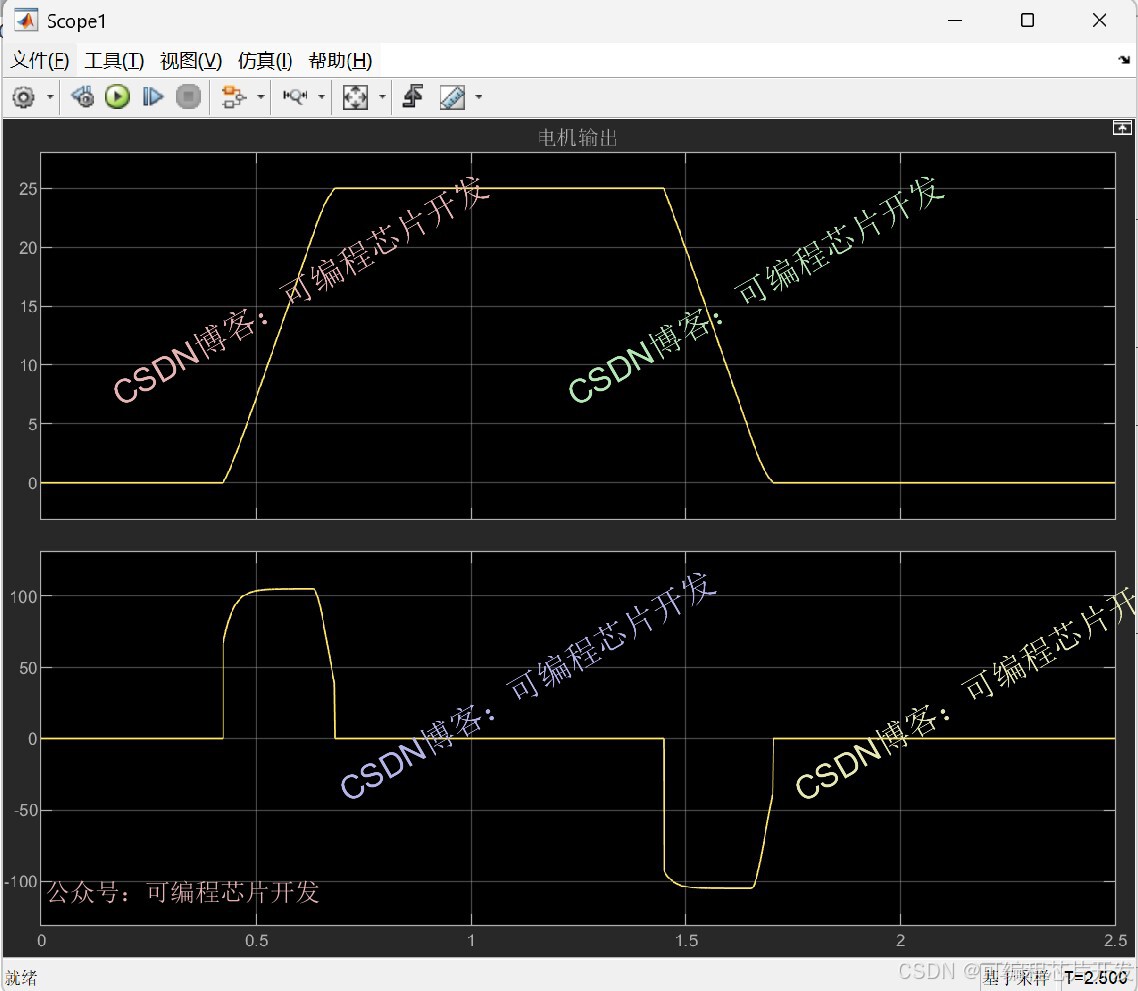The width and height of the screenshot is (1138, 991).
Task: Click the step back button
Action: tap(83, 97)
